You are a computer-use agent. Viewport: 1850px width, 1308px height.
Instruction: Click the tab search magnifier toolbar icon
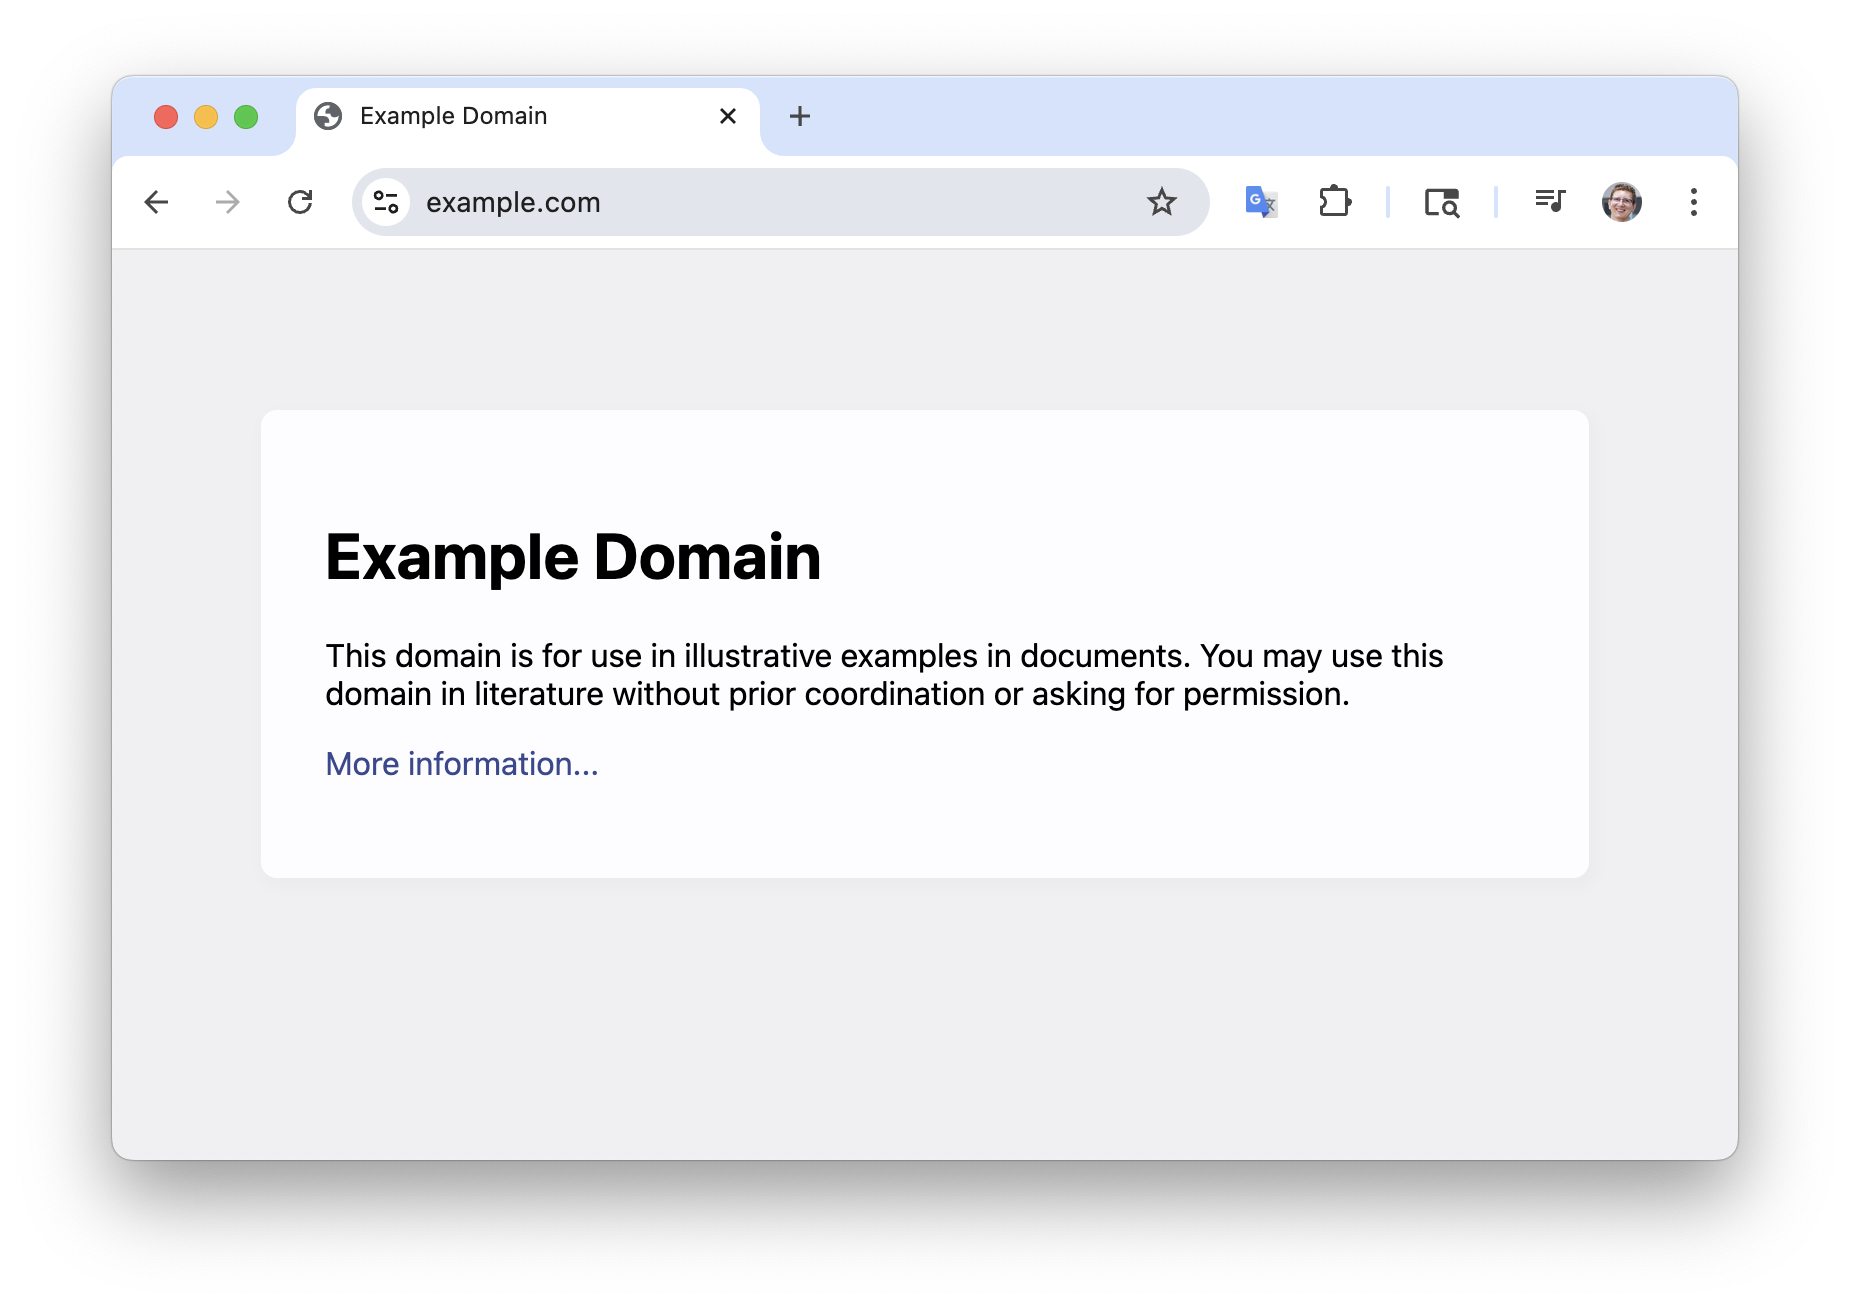(x=1441, y=202)
